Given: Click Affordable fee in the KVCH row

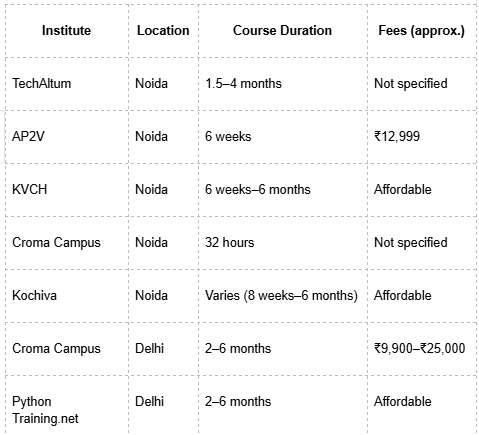Looking at the screenshot, I should click(422, 190).
